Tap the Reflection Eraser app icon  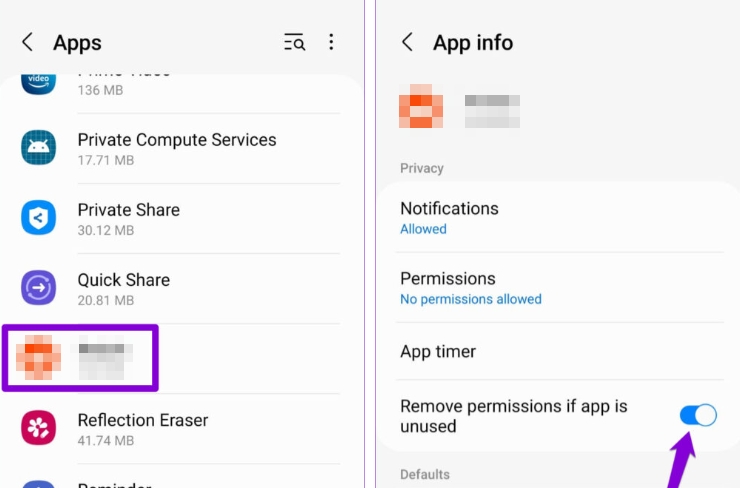tap(38, 428)
